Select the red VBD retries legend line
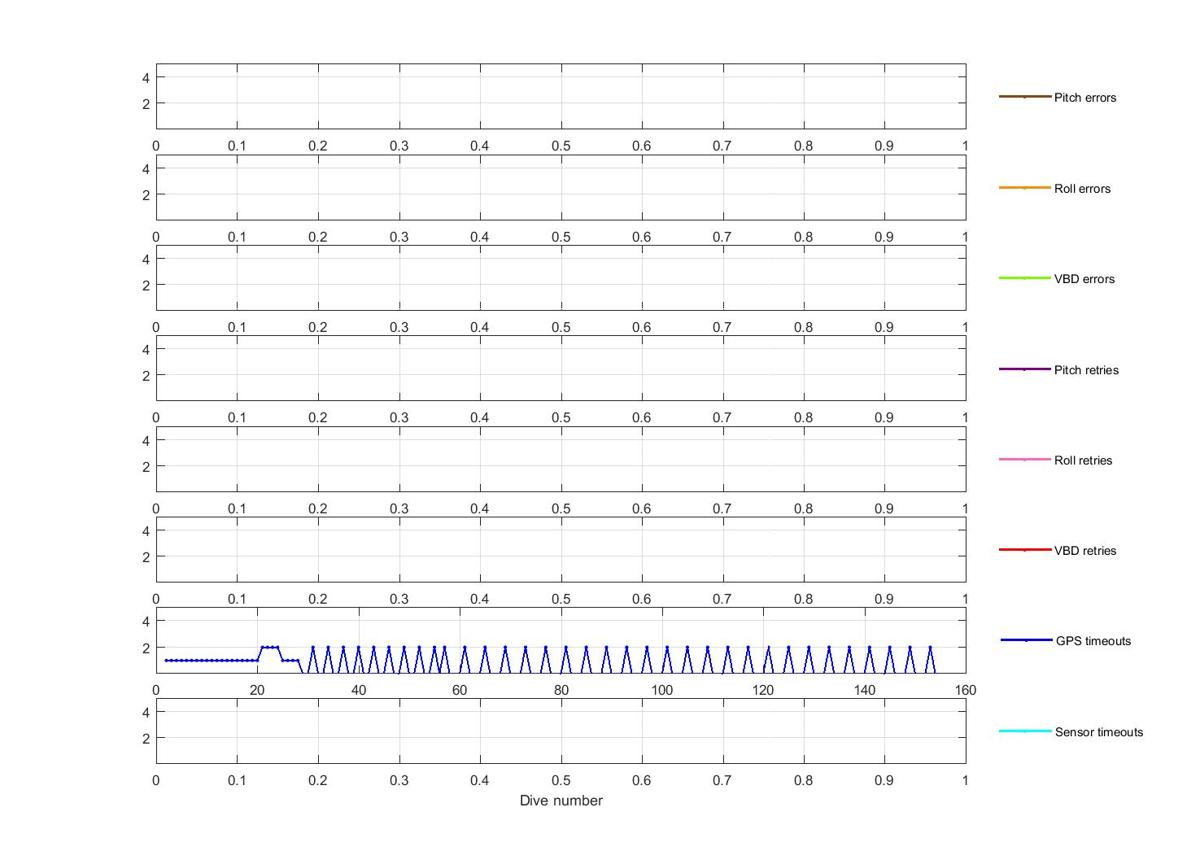Viewport: 1200px width, 859px height. point(1024,550)
